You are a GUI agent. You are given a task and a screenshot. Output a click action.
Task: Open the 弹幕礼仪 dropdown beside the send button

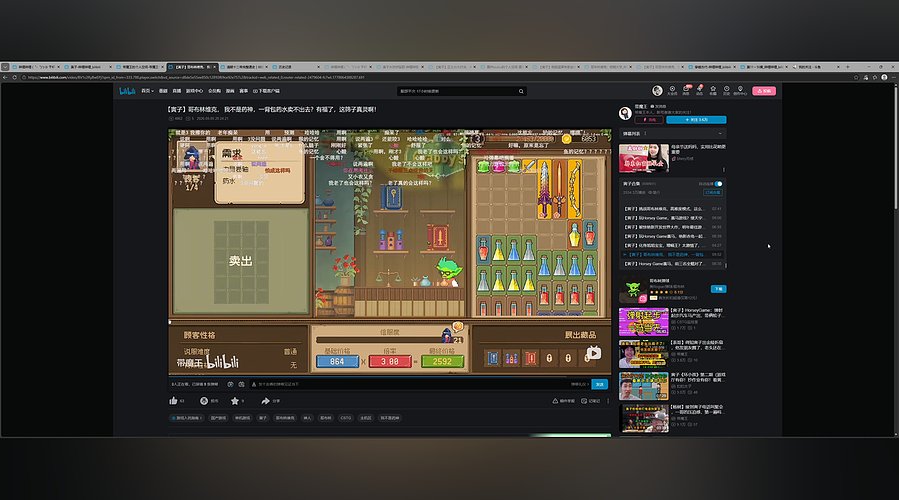click(579, 384)
